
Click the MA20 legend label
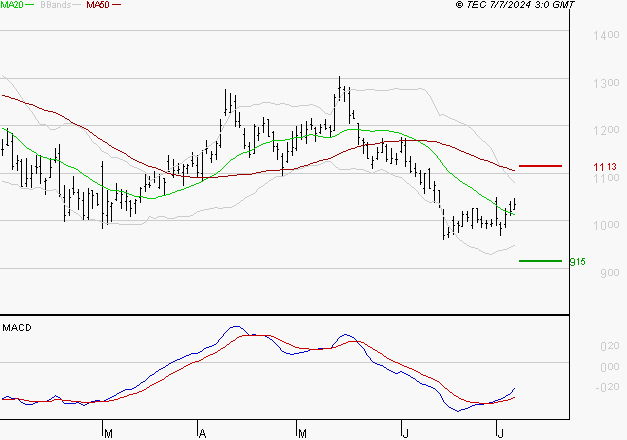click(12, 5)
